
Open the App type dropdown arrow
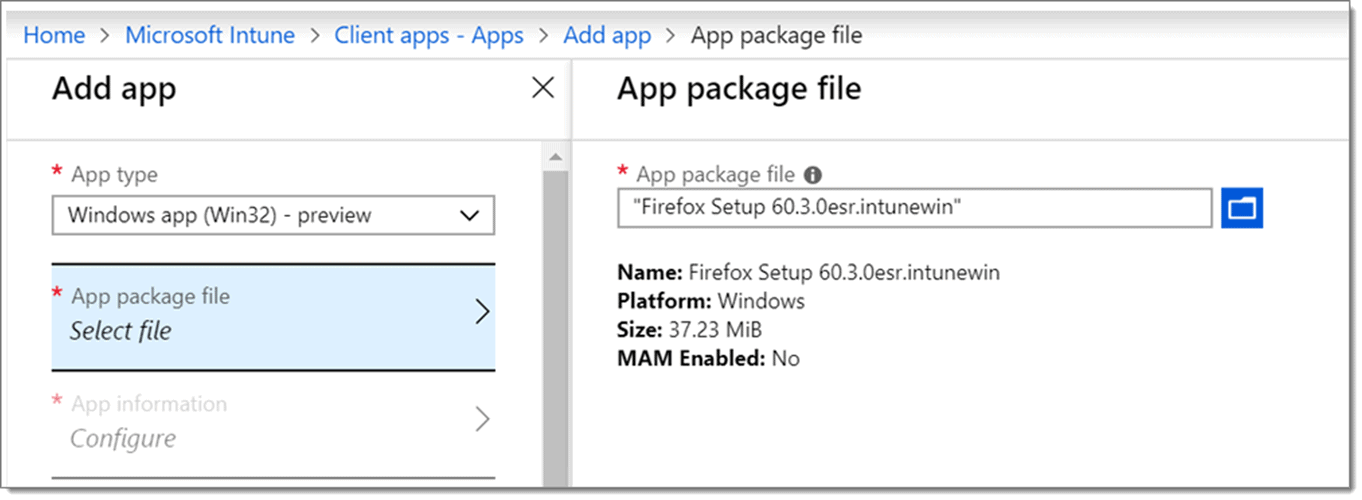[x=469, y=215]
